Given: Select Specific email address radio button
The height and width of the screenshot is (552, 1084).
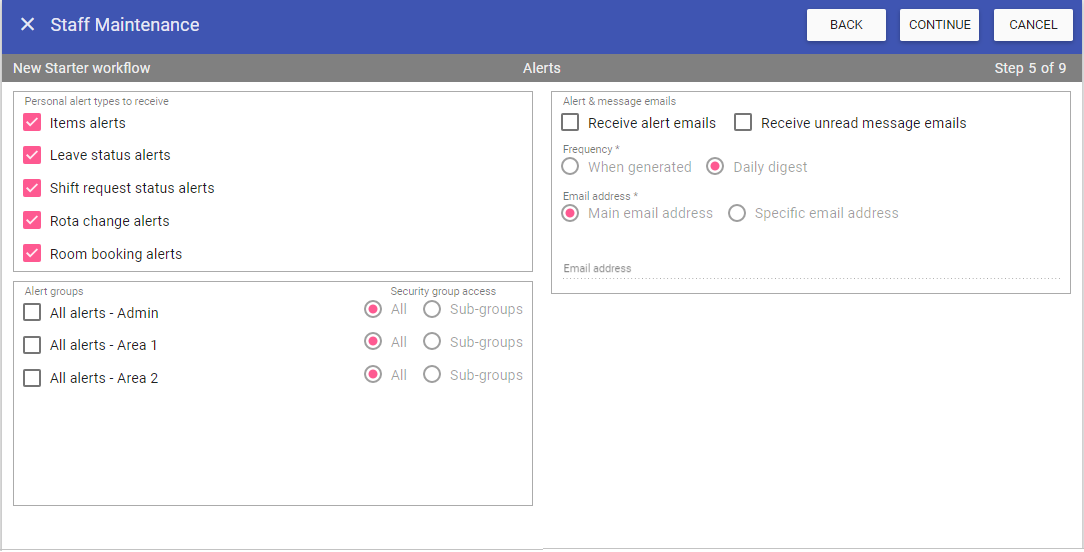Looking at the screenshot, I should [737, 213].
